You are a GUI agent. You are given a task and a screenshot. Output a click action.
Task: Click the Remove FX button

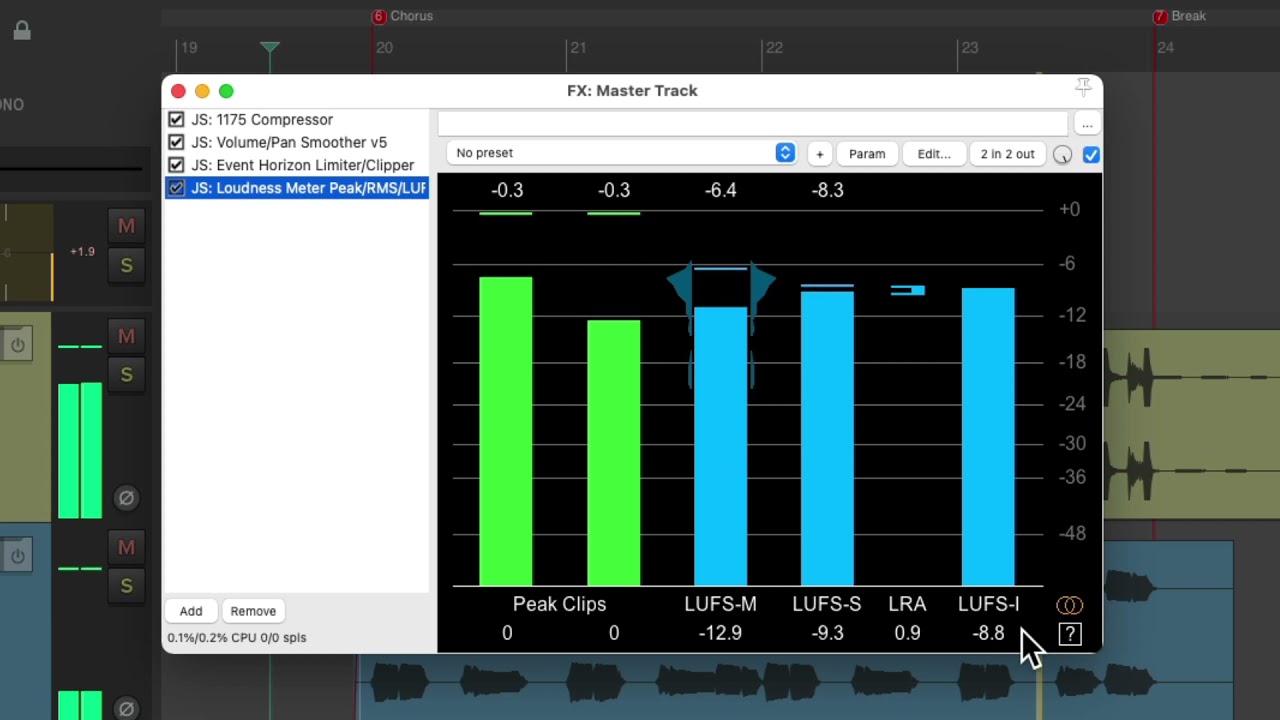pos(253,611)
